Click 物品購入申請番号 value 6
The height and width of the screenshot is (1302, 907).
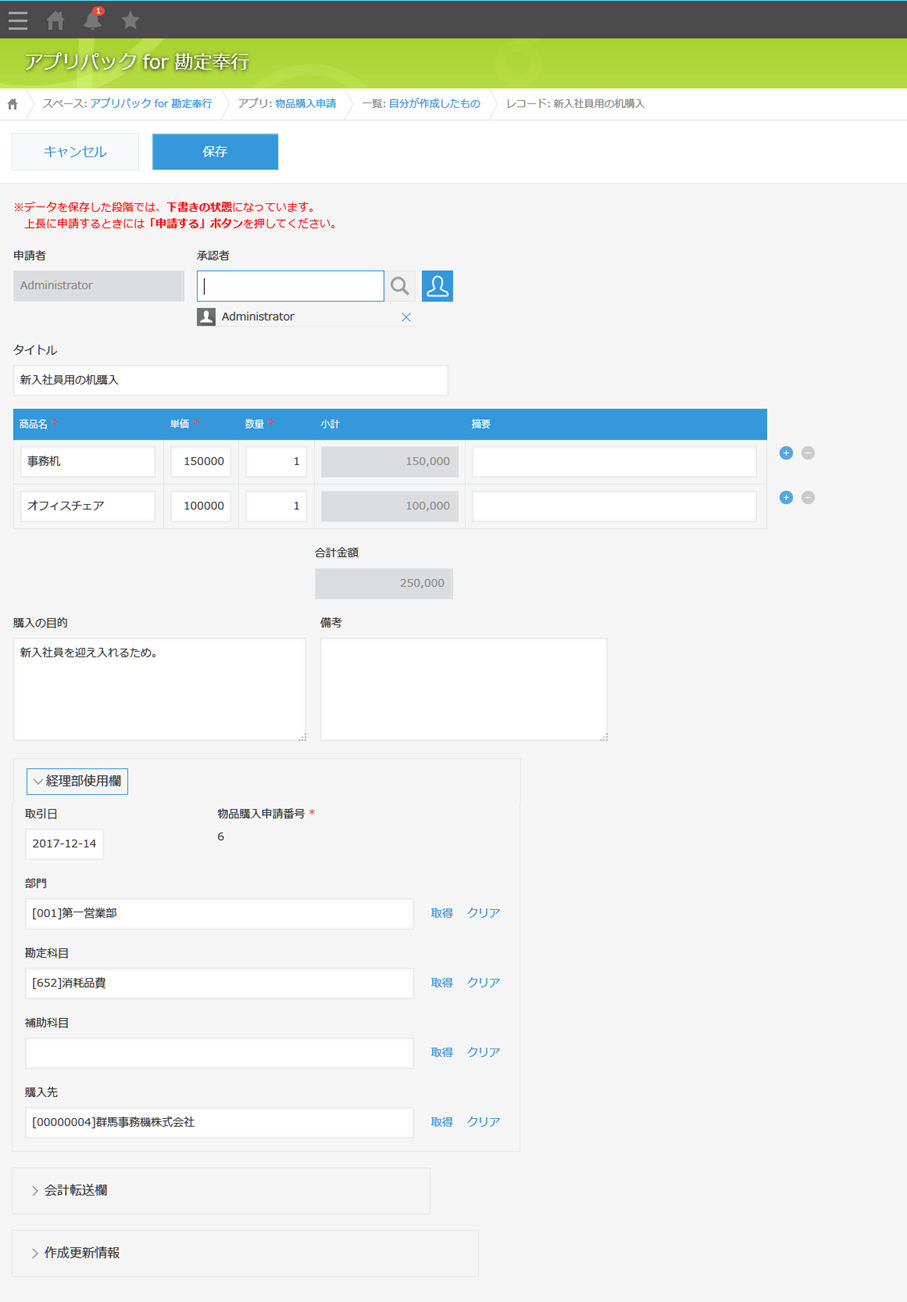(221, 836)
